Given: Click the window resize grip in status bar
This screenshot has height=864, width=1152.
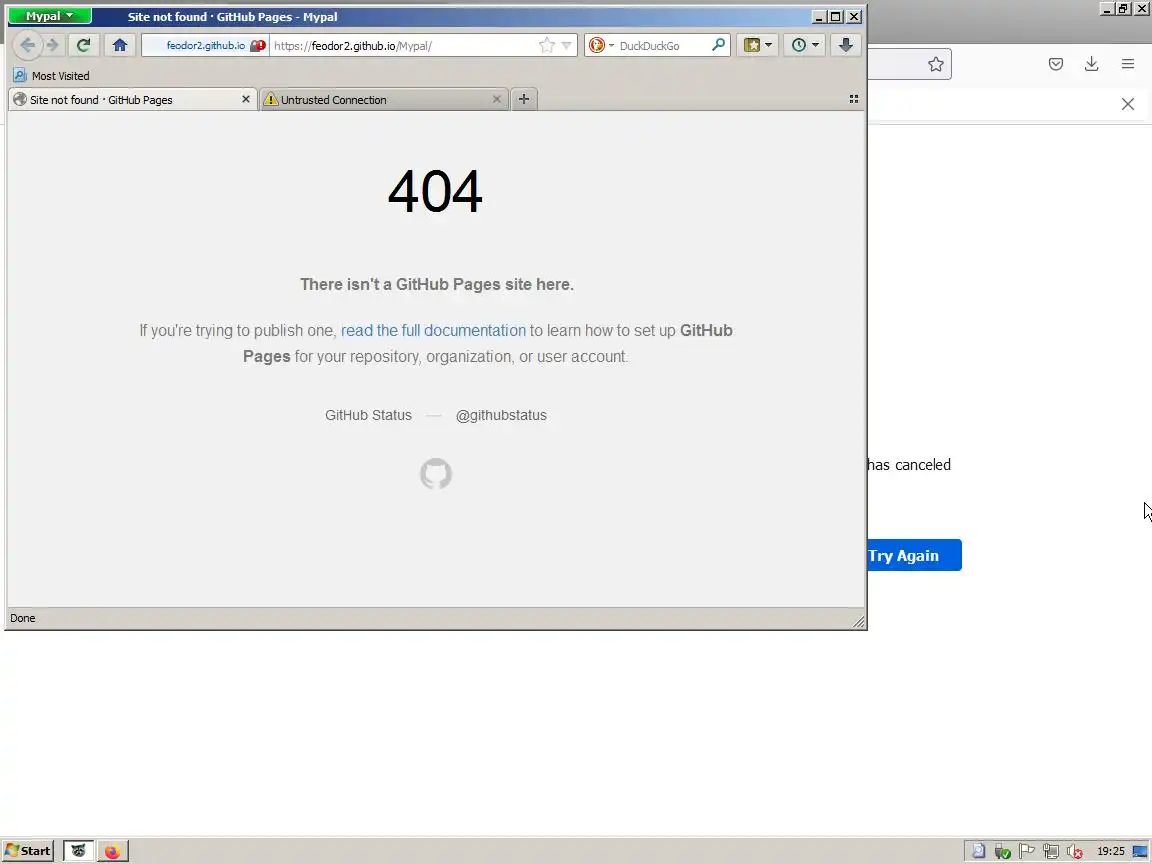Looking at the screenshot, I should click(858, 622).
